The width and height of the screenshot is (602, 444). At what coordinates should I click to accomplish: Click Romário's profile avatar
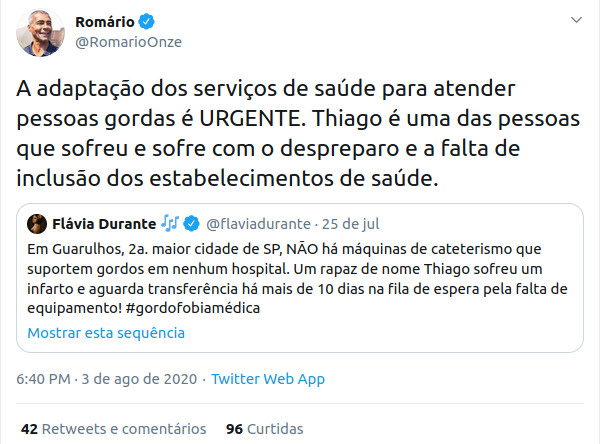(x=38, y=35)
